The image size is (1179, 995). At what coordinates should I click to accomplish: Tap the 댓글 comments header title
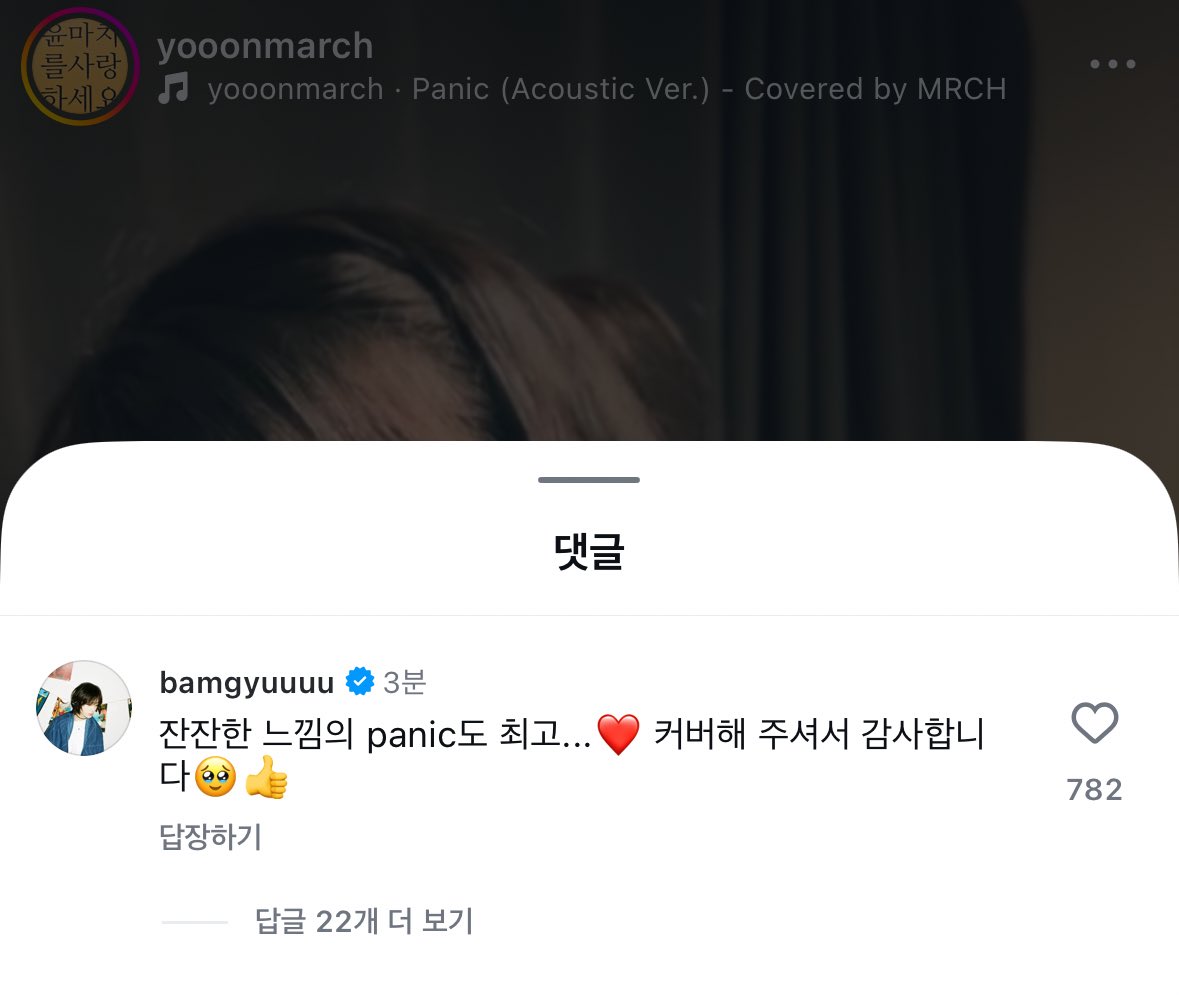click(x=589, y=551)
